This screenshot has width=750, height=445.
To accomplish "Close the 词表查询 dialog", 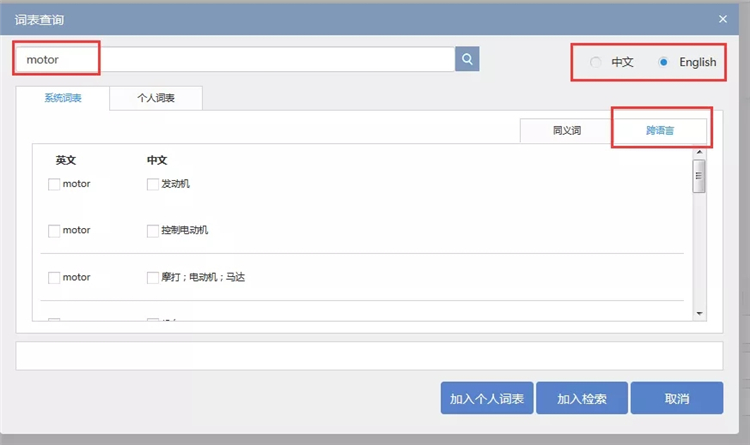I will point(723,19).
